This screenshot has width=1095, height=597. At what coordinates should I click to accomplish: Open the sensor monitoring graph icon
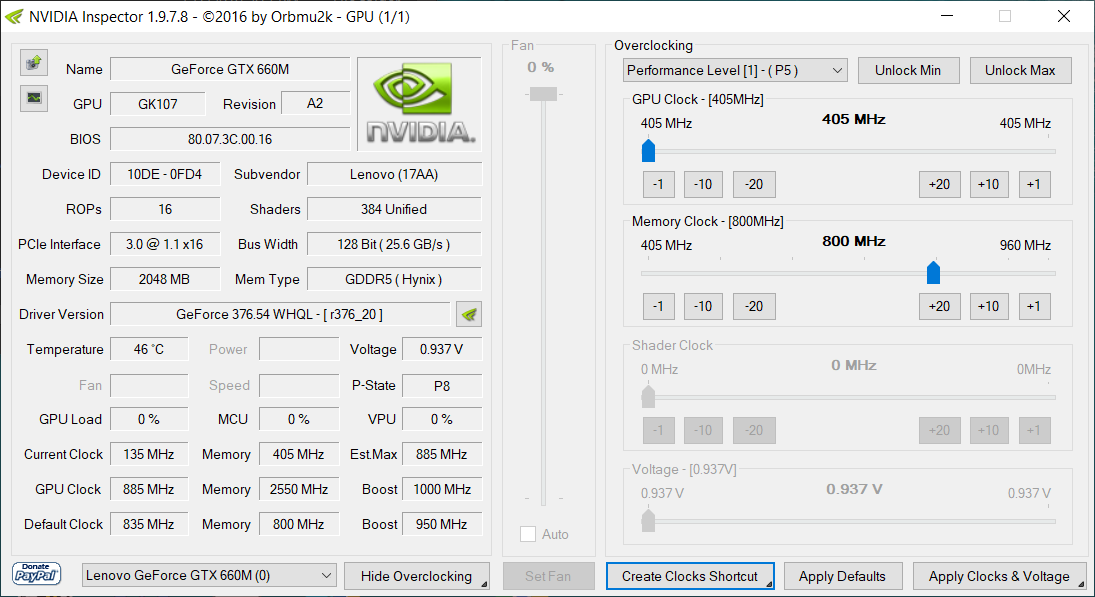34,98
